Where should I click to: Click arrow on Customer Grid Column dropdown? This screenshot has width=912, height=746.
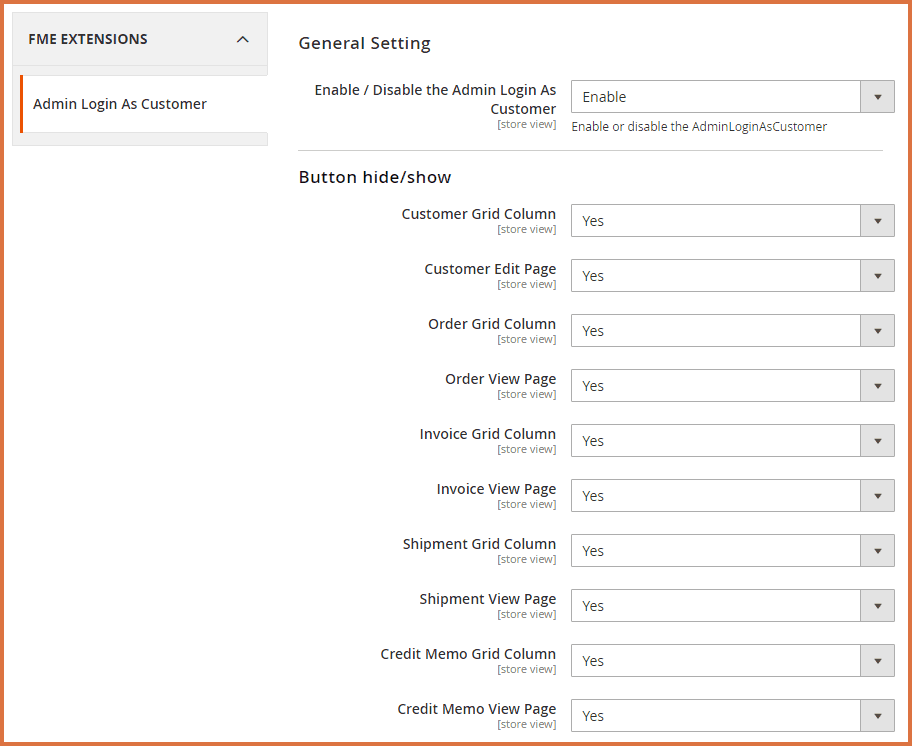(x=877, y=221)
